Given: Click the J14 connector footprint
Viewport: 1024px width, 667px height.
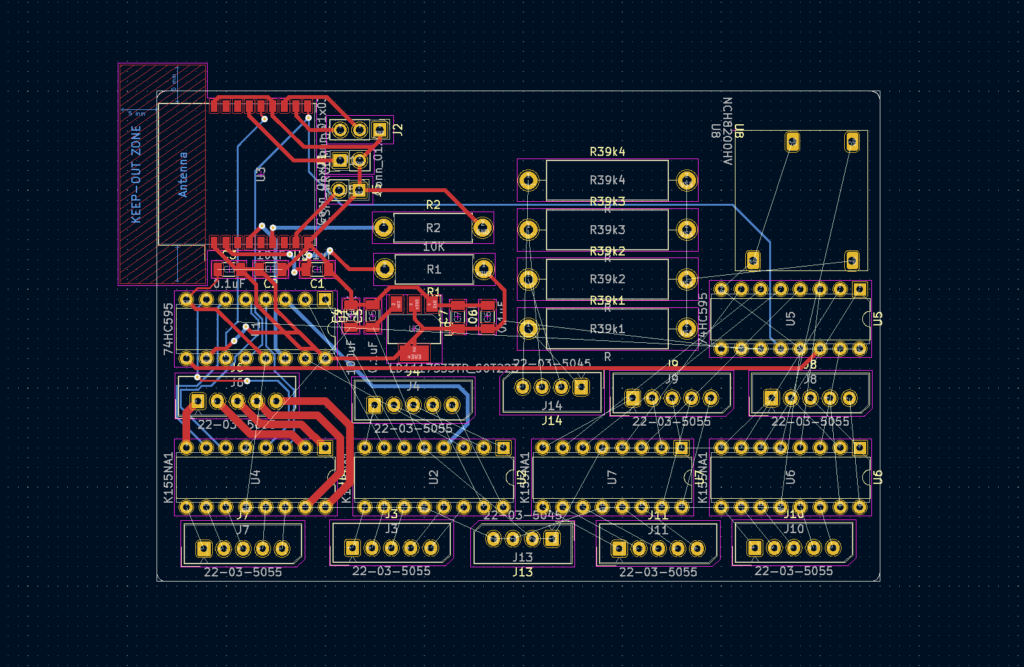Looking at the screenshot, I should (552, 389).
